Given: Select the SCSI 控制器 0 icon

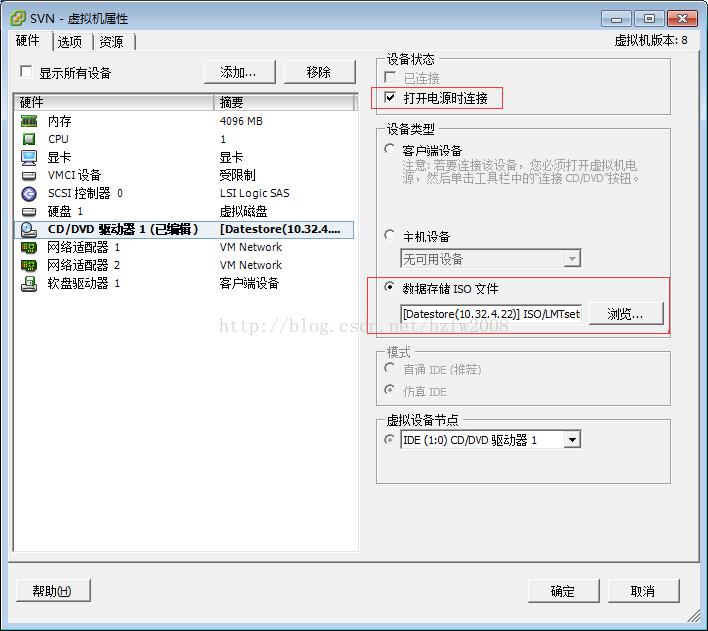Looking at the screenshot, I should pyautogui.click(x=29, y=194).
